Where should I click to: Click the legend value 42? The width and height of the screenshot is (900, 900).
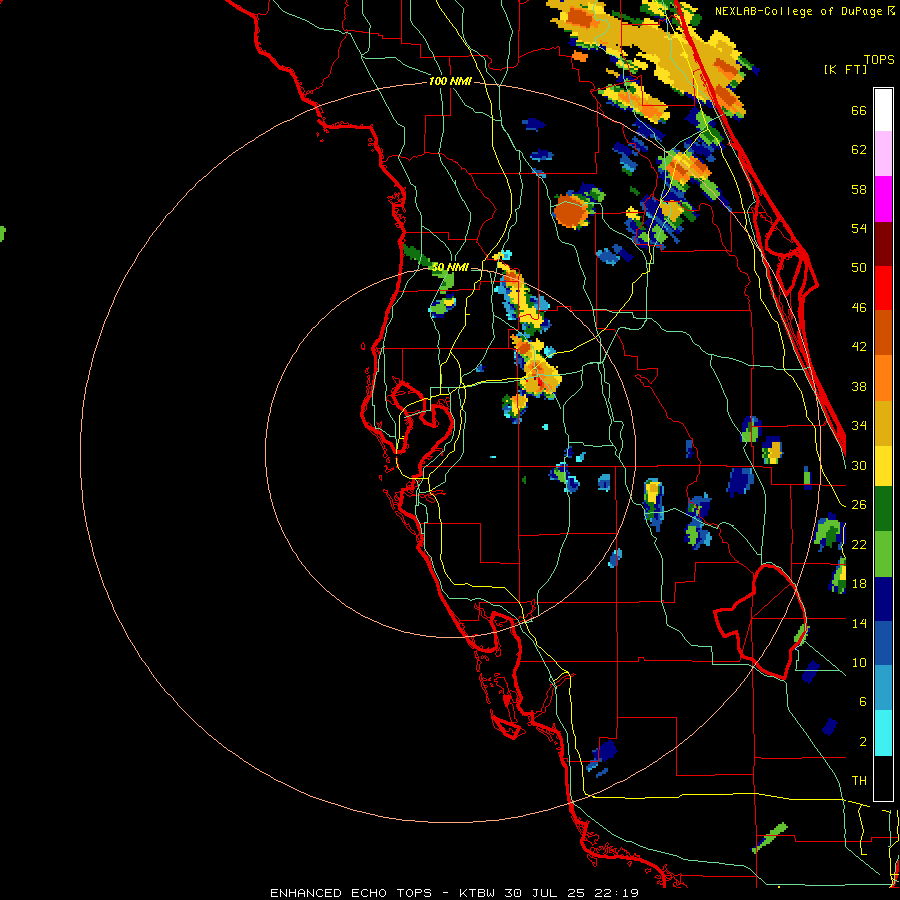point(859,347)
